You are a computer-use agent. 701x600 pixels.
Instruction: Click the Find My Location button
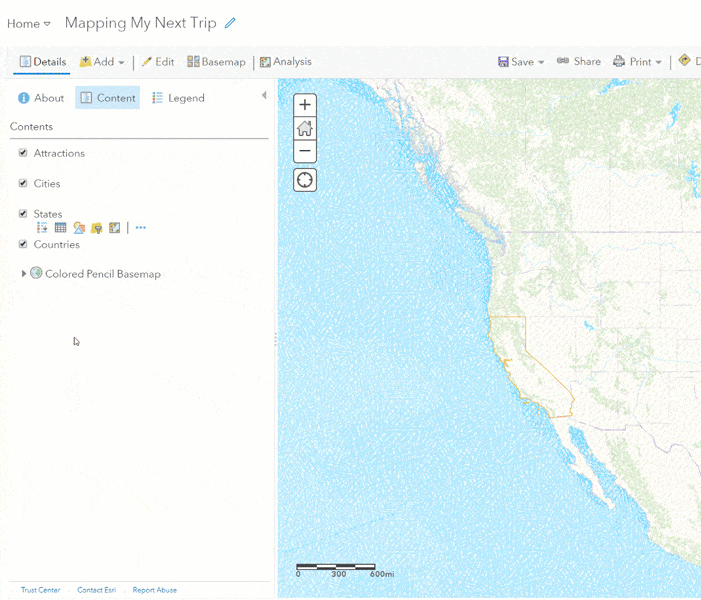pos(305,180)
